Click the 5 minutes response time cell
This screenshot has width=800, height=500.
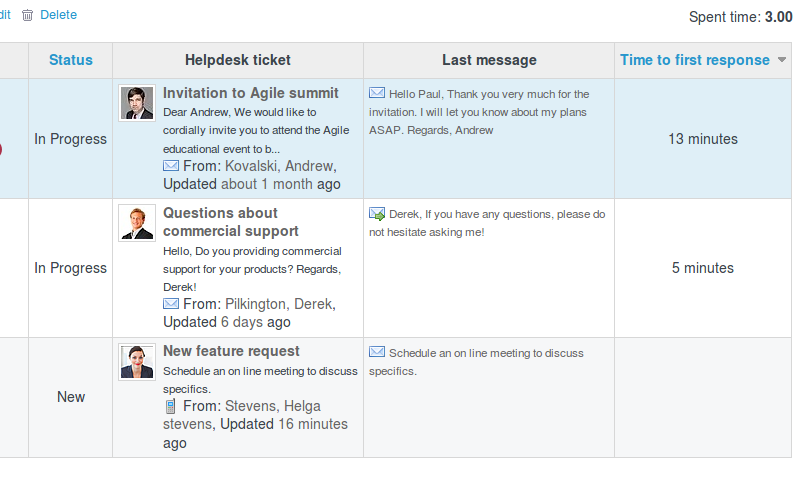point(703,268)
